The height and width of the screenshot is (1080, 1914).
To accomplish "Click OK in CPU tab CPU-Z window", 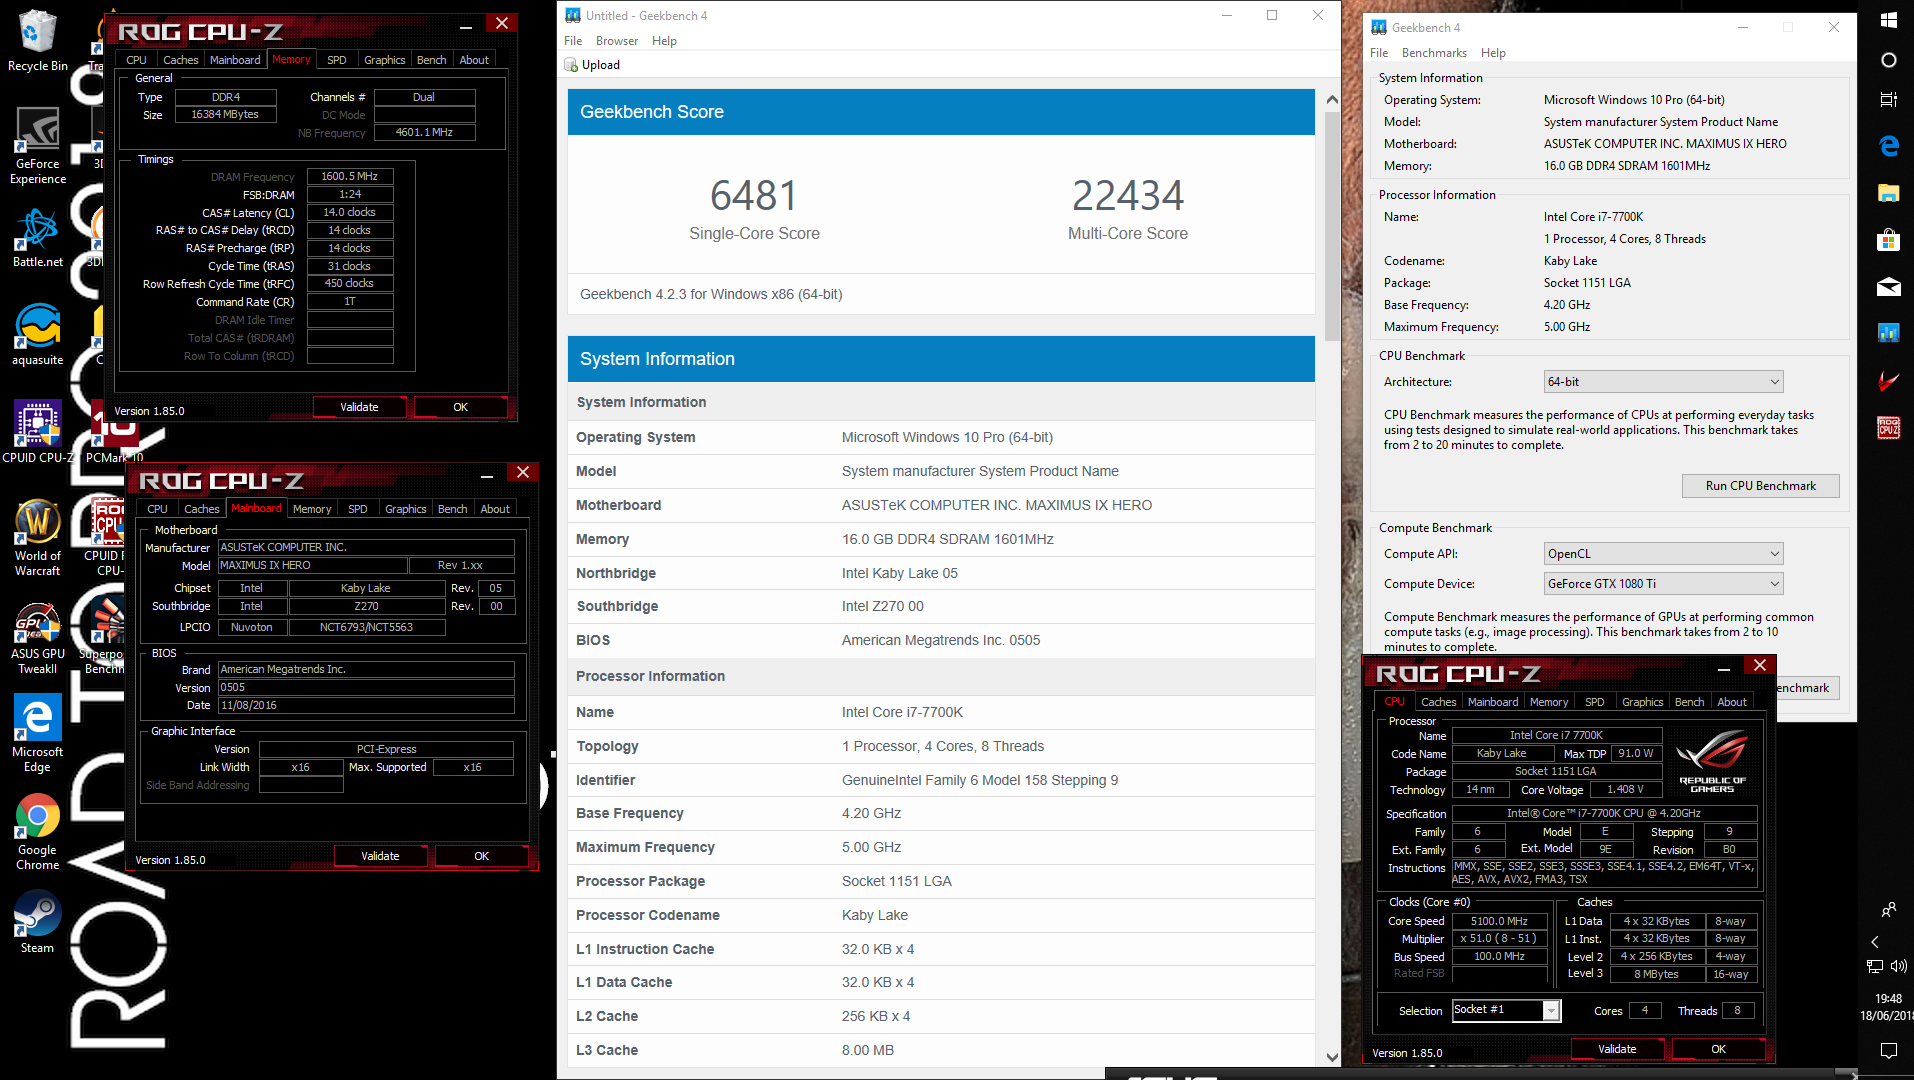I will (x=1718, y=1049).
